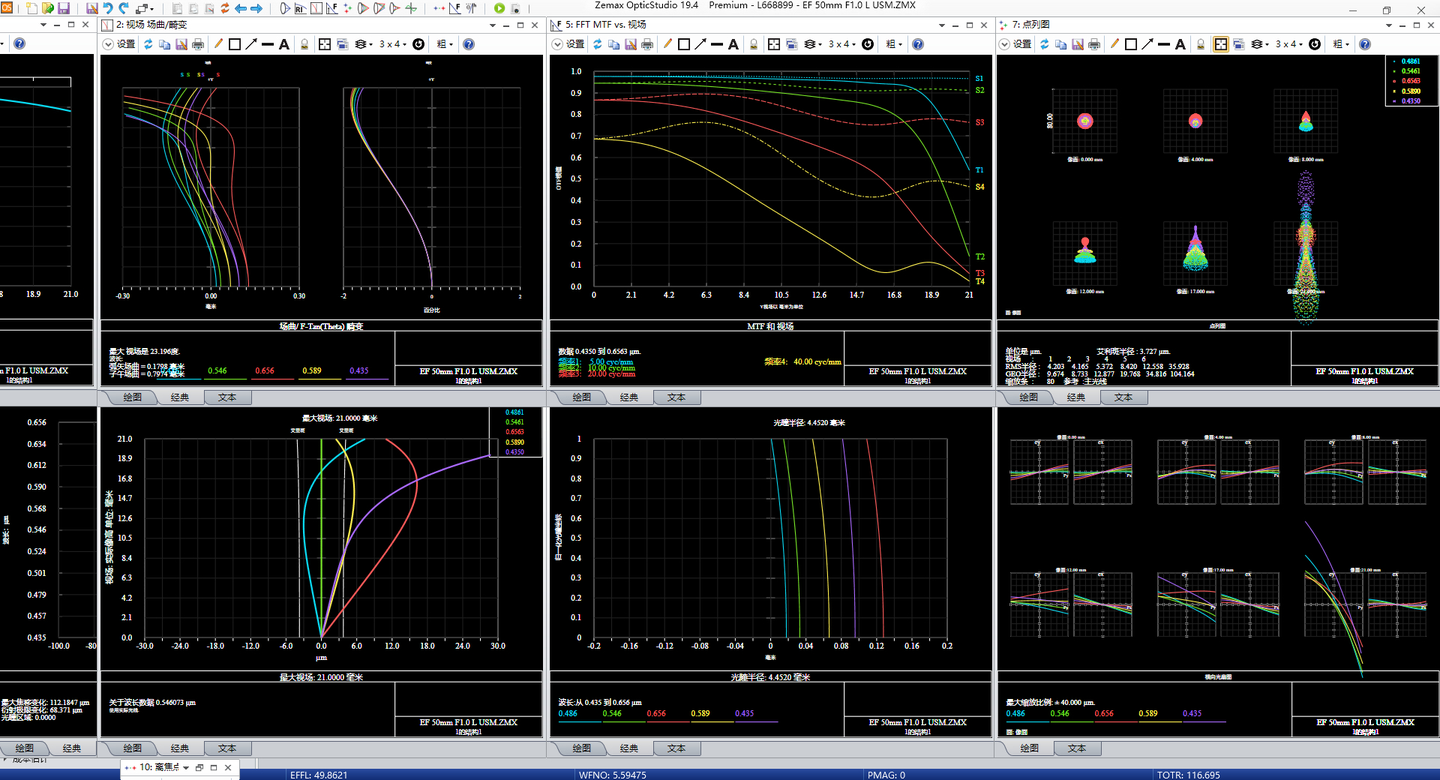This screenshot has width=1440, height=780.
Task: Print the FFT MTF vs. 视场 plot
Action: 646,44
